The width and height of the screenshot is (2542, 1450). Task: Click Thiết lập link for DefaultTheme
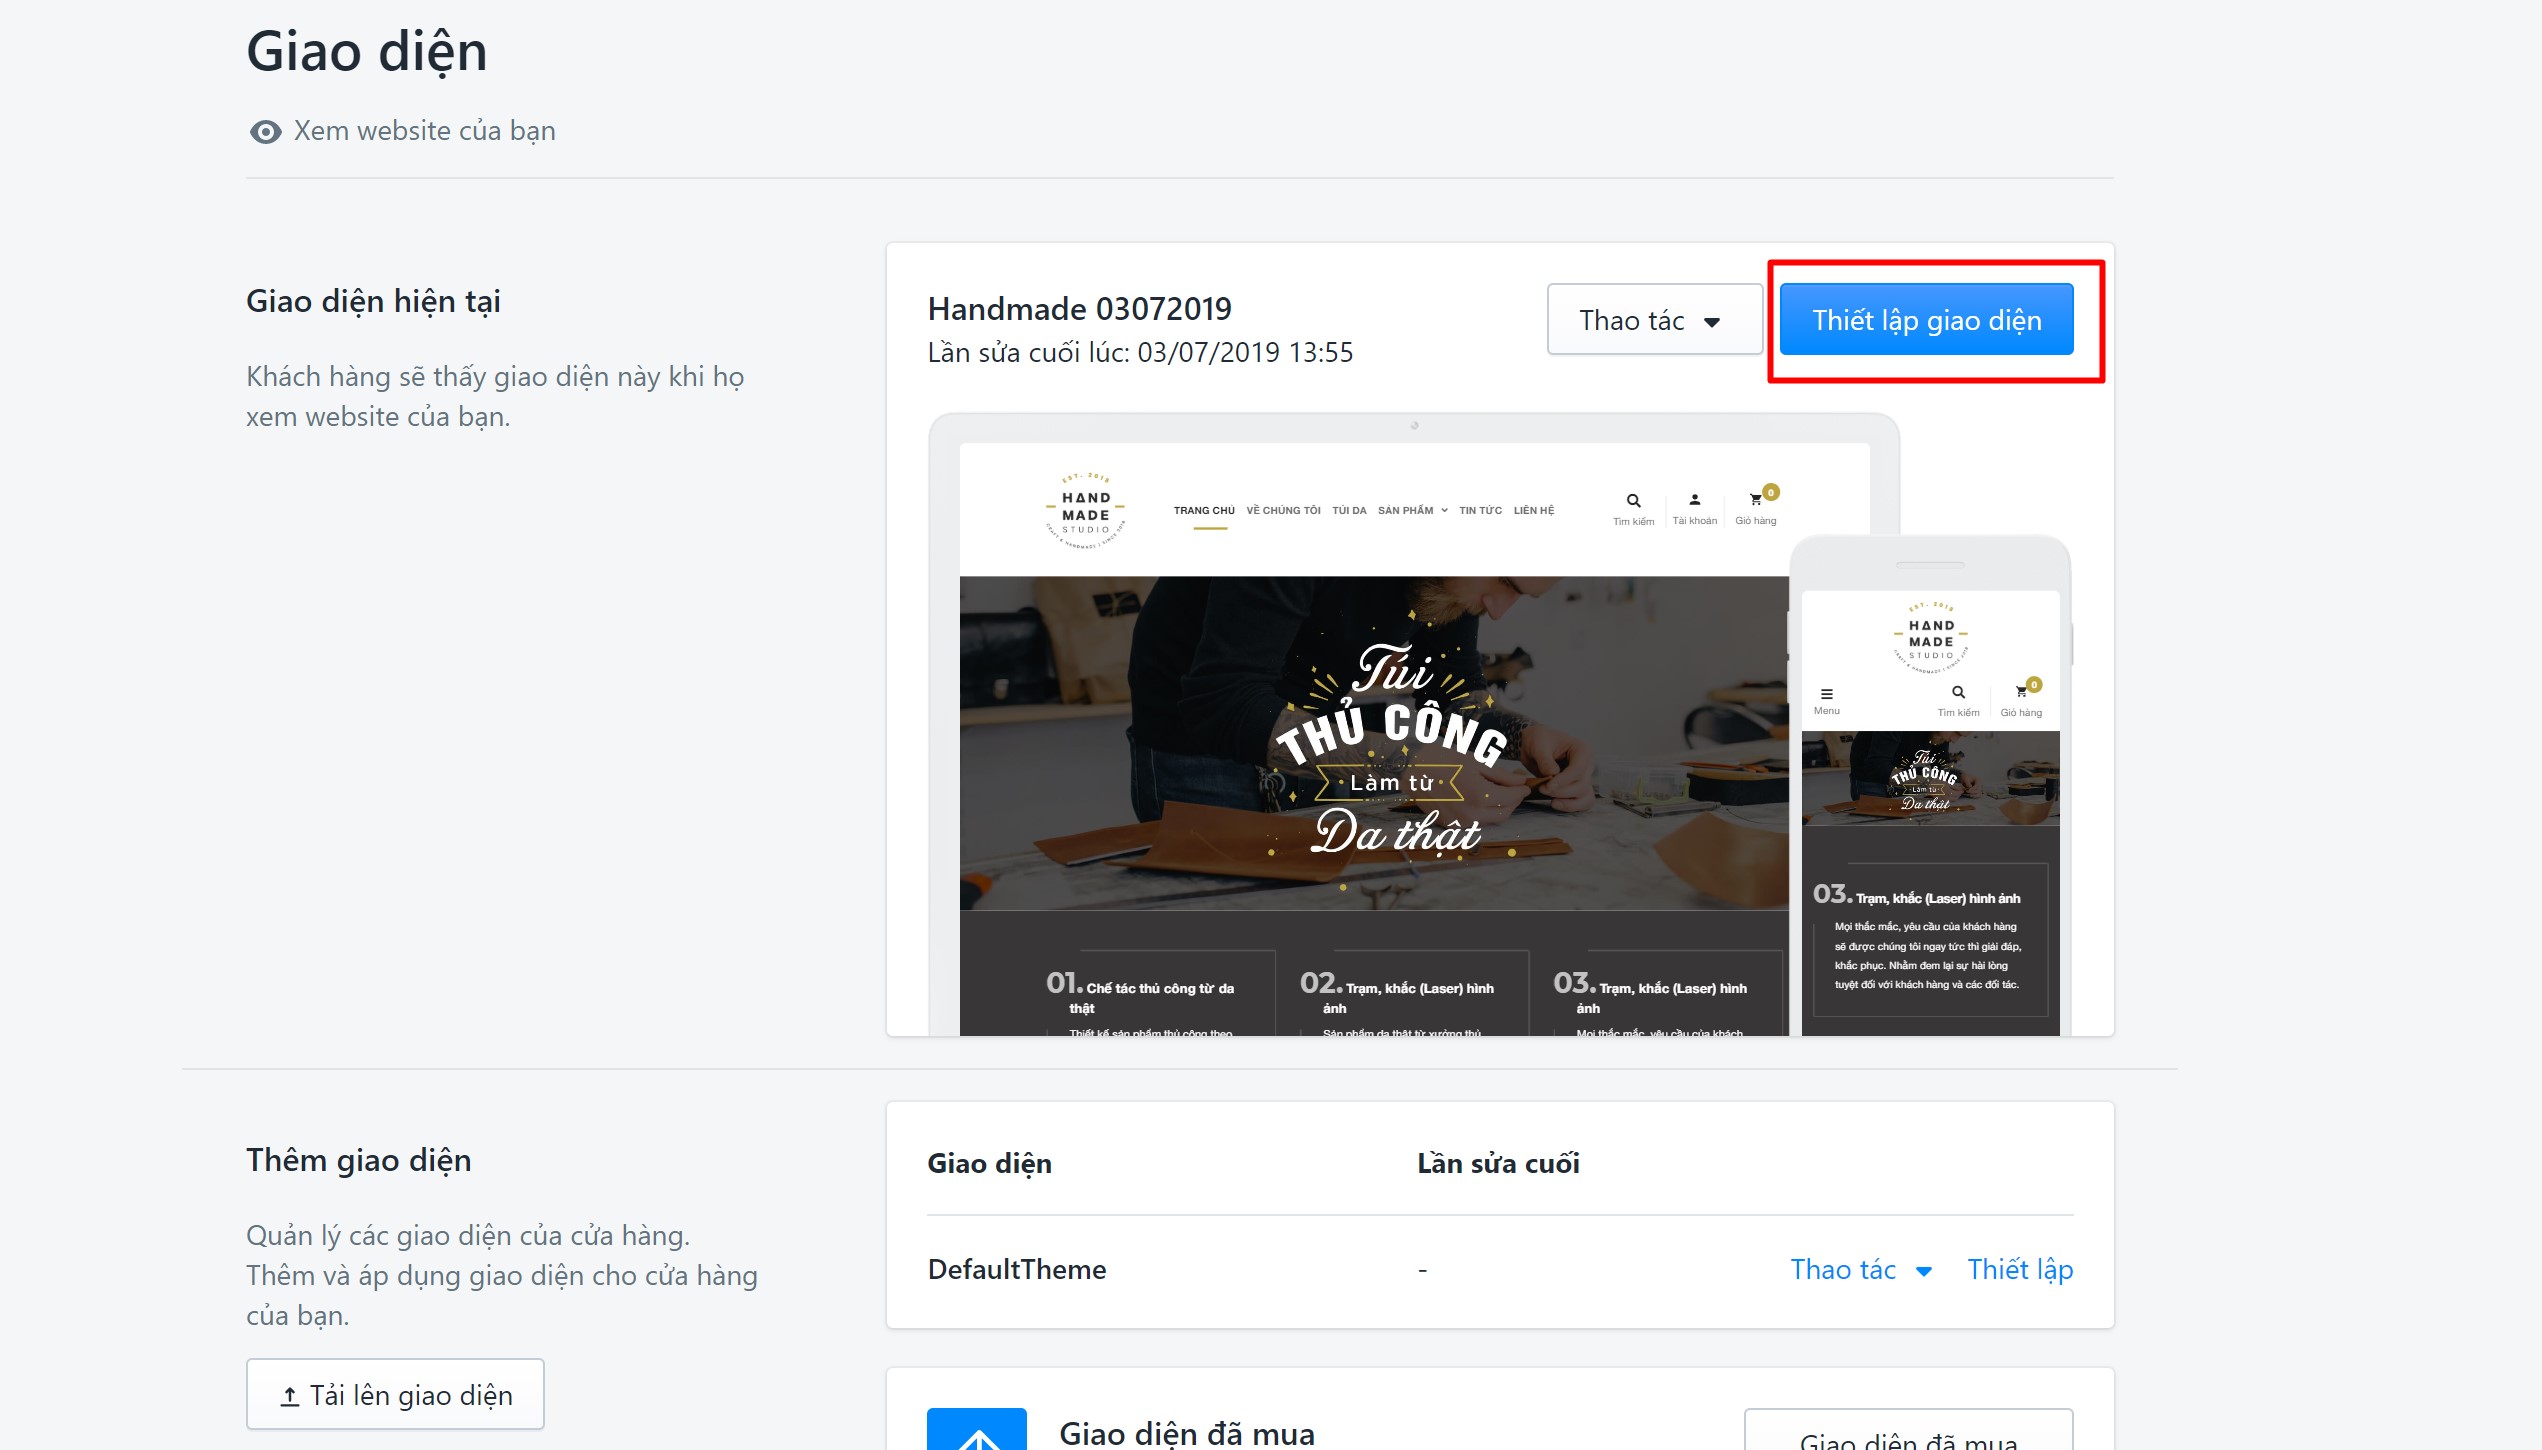click(2020, 1269)
